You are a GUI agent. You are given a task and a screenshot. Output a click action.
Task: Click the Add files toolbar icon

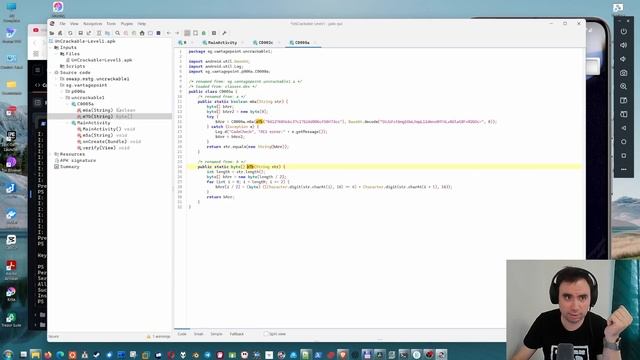[x=60, y=33]
